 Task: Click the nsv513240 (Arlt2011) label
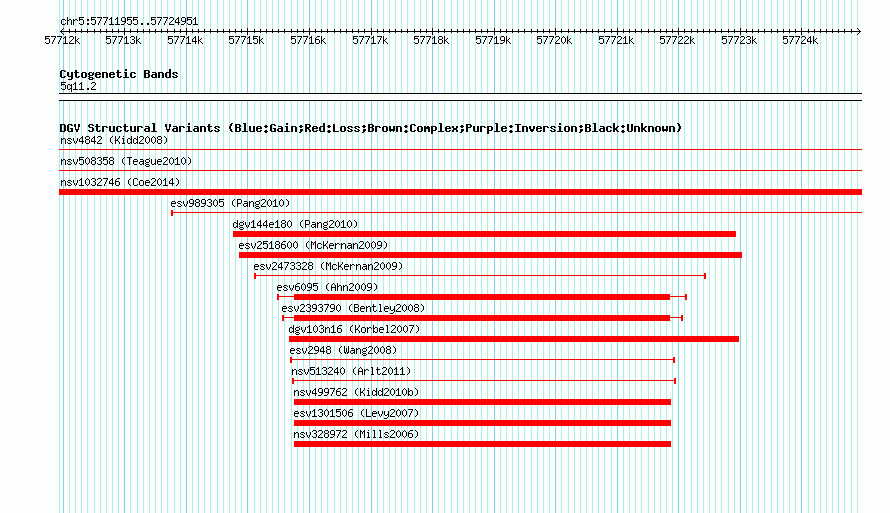351,371
